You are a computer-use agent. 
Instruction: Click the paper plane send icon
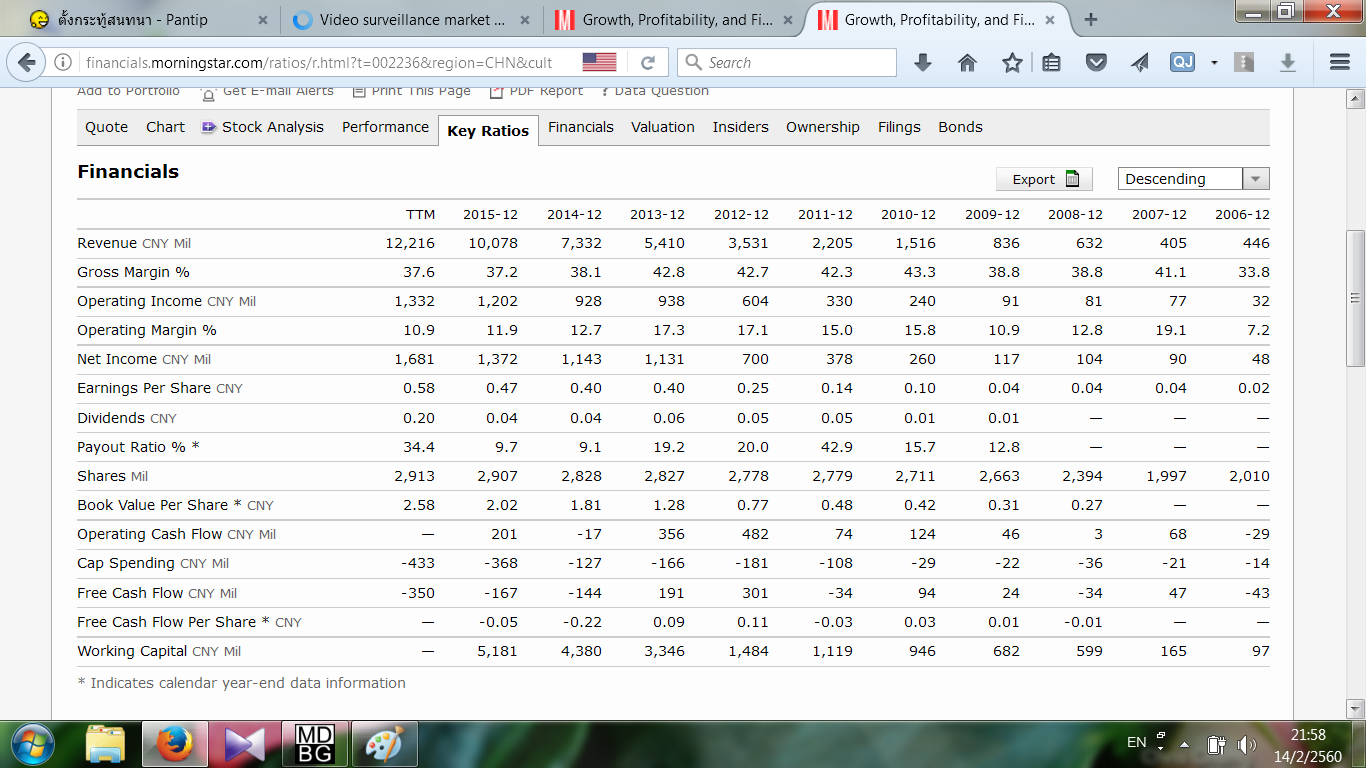pyautogui.click(x=1140, y=63)
